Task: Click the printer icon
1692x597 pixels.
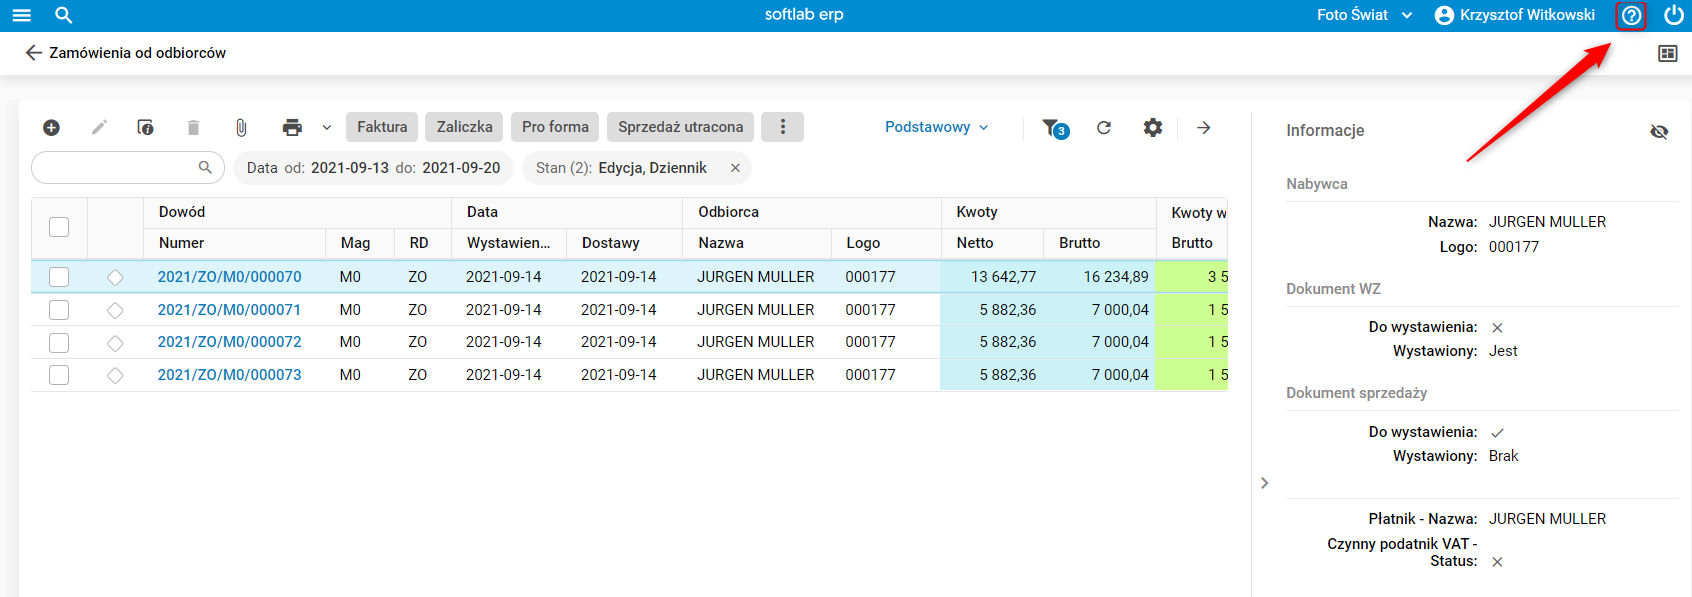Action: pyautogui.click(x=292, y=127)
